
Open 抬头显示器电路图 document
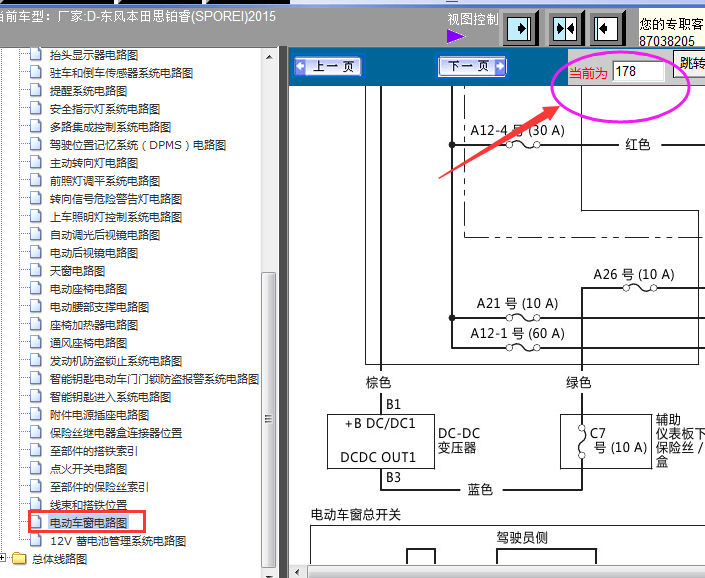click(94, 55)
